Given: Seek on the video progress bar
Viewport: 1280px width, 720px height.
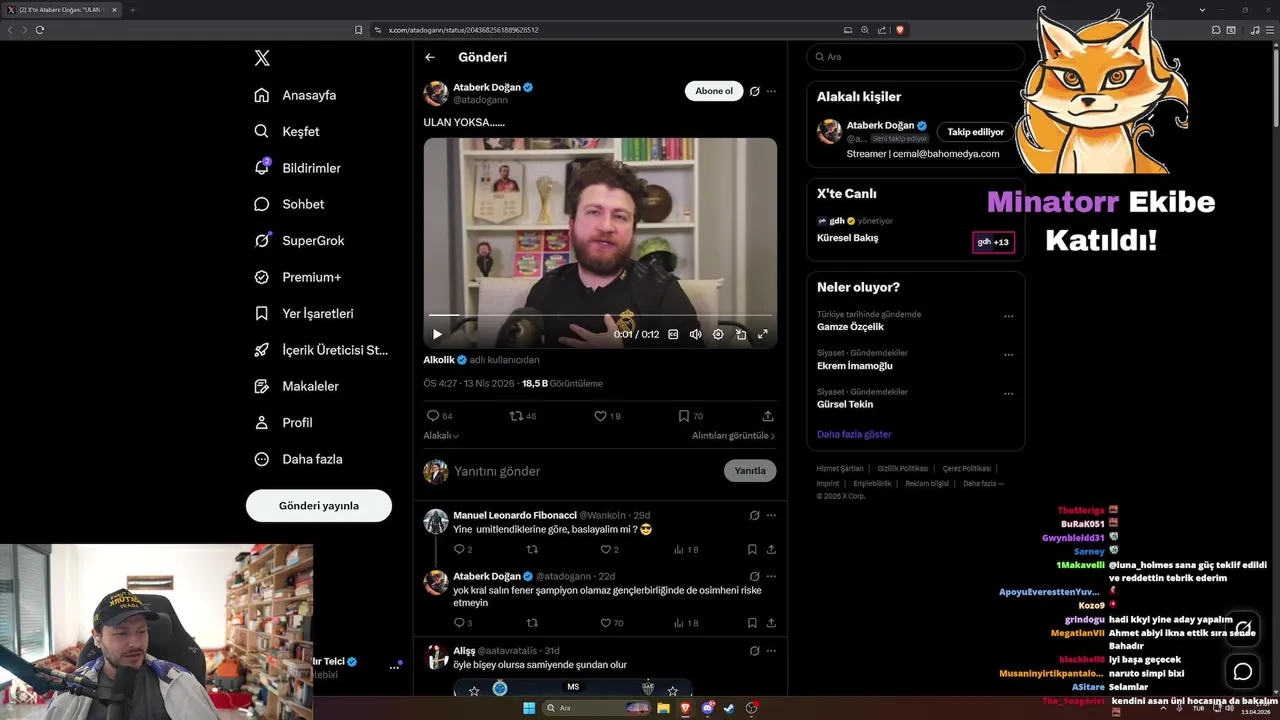Looking at the screenshot, I should 600,315.
